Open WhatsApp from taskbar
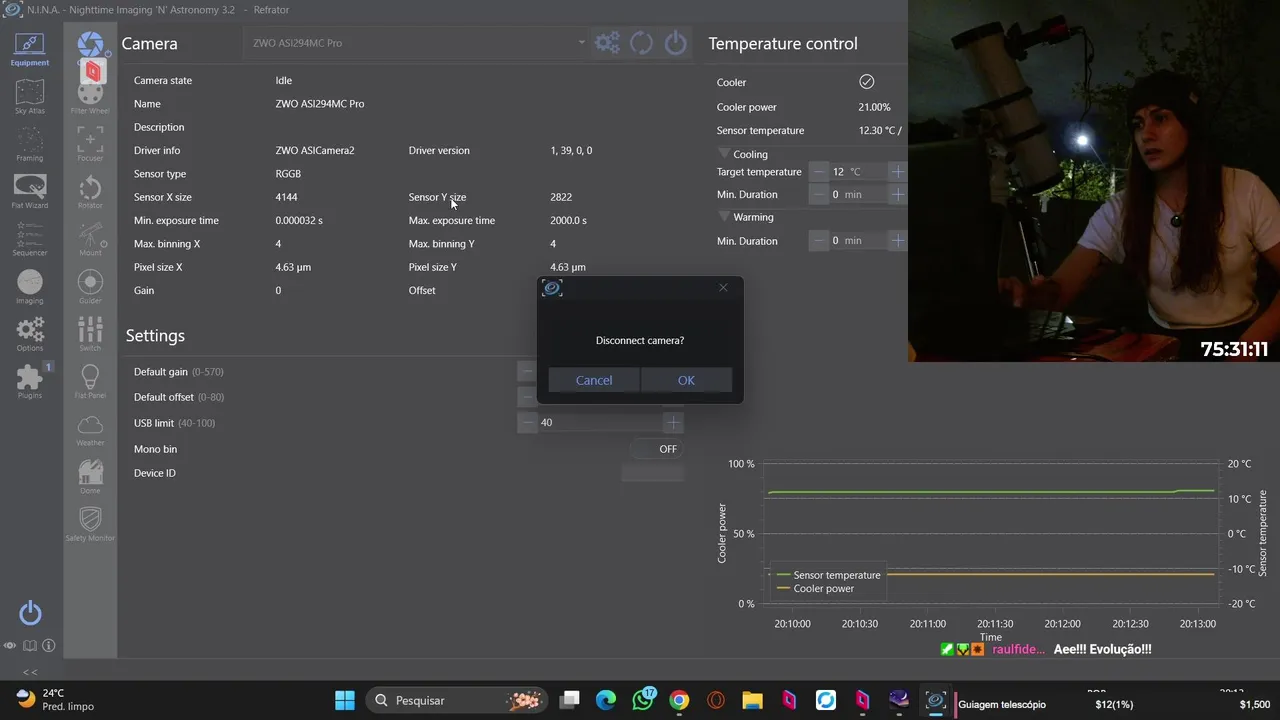 [643, 700]
